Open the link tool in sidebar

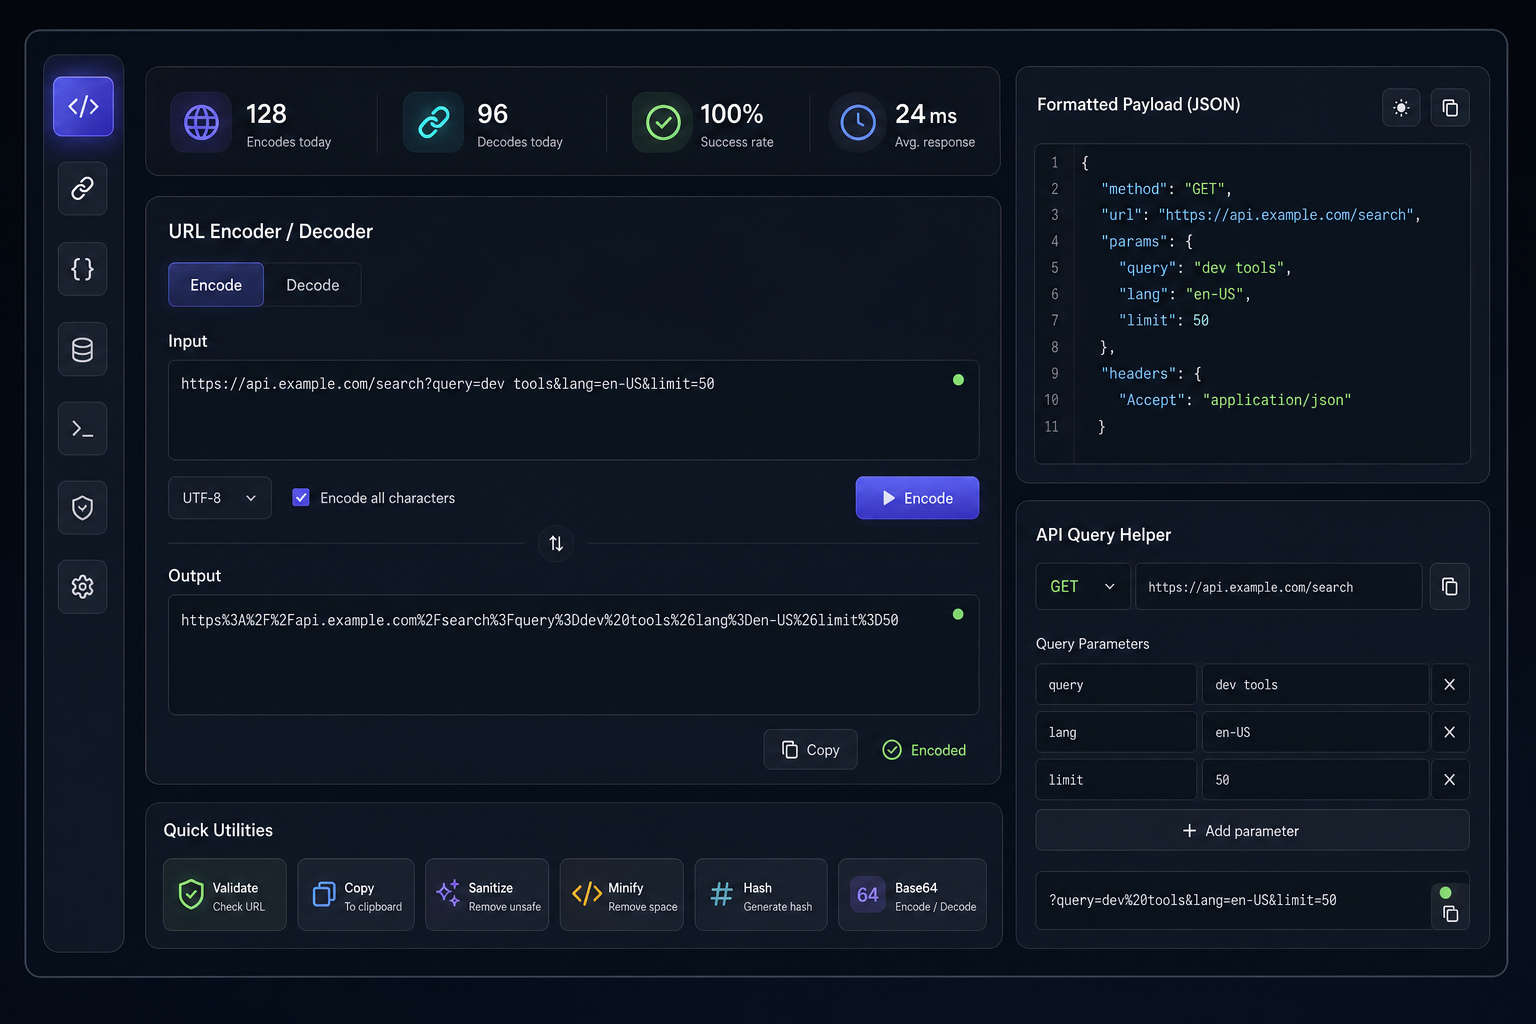[x=83, y=188]
